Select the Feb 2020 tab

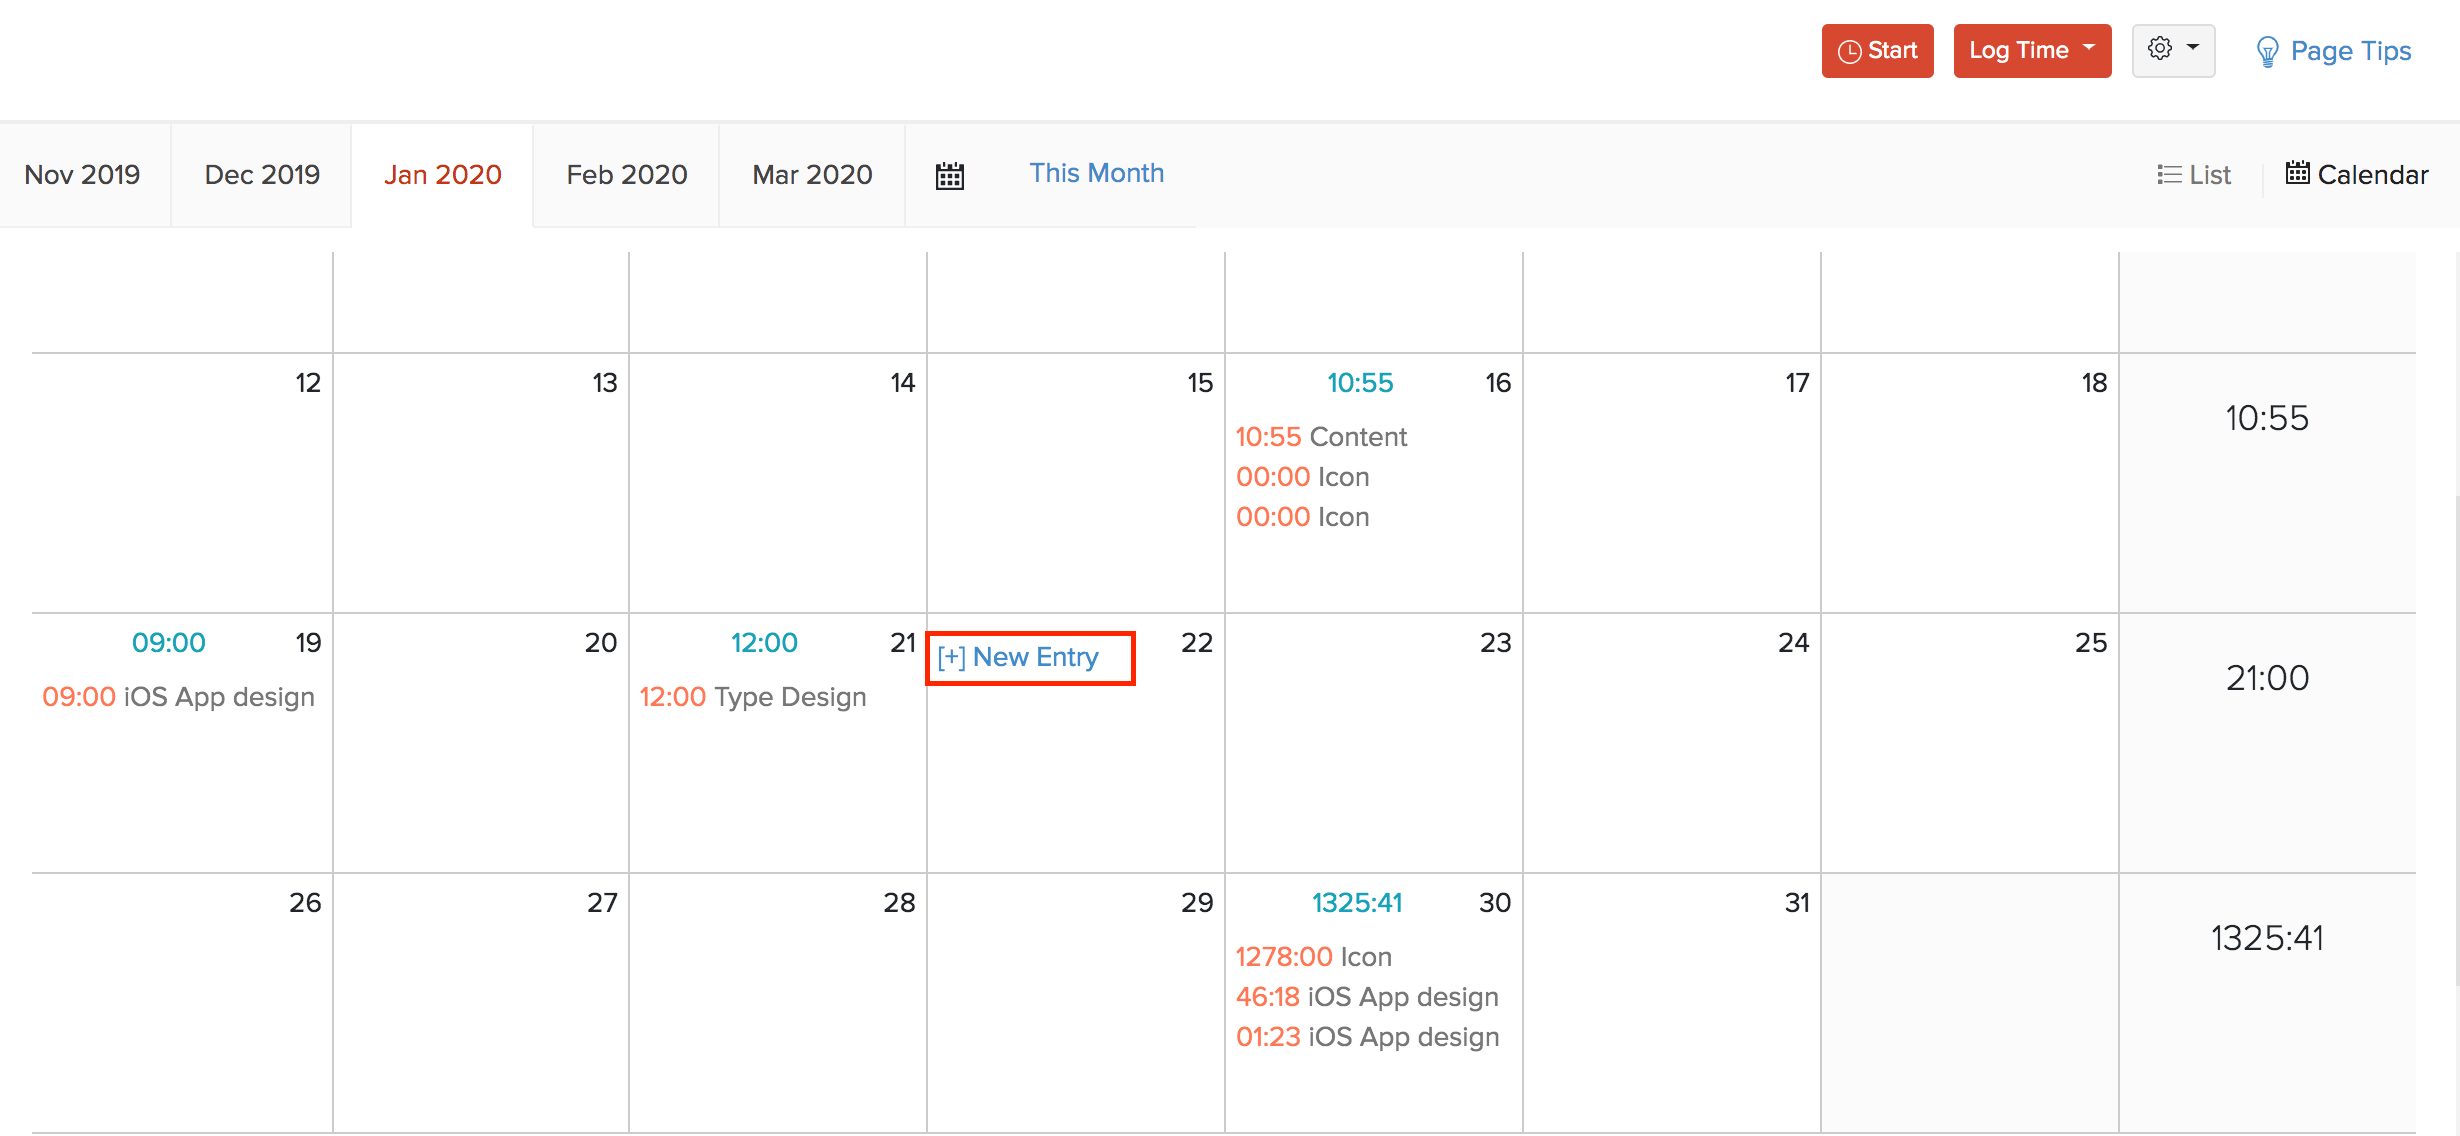[624, 174]
